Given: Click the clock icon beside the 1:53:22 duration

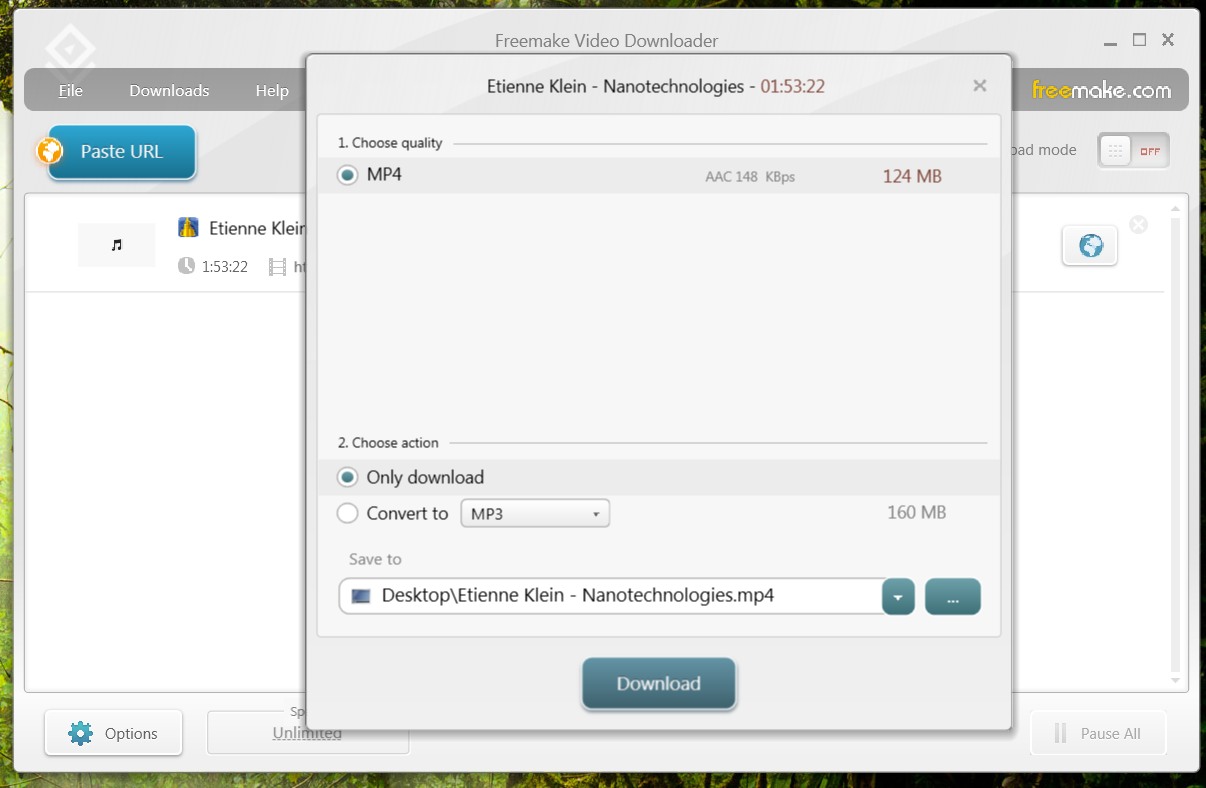Looking at the screenshot, I should (x=186, y=266).
